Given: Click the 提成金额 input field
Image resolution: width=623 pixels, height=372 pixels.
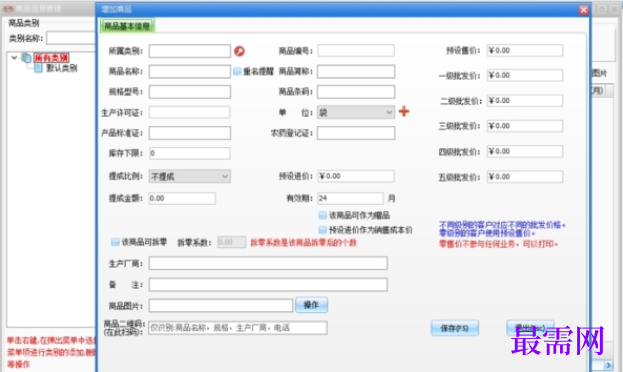Looking at the screenshot, I should [182, 198].
